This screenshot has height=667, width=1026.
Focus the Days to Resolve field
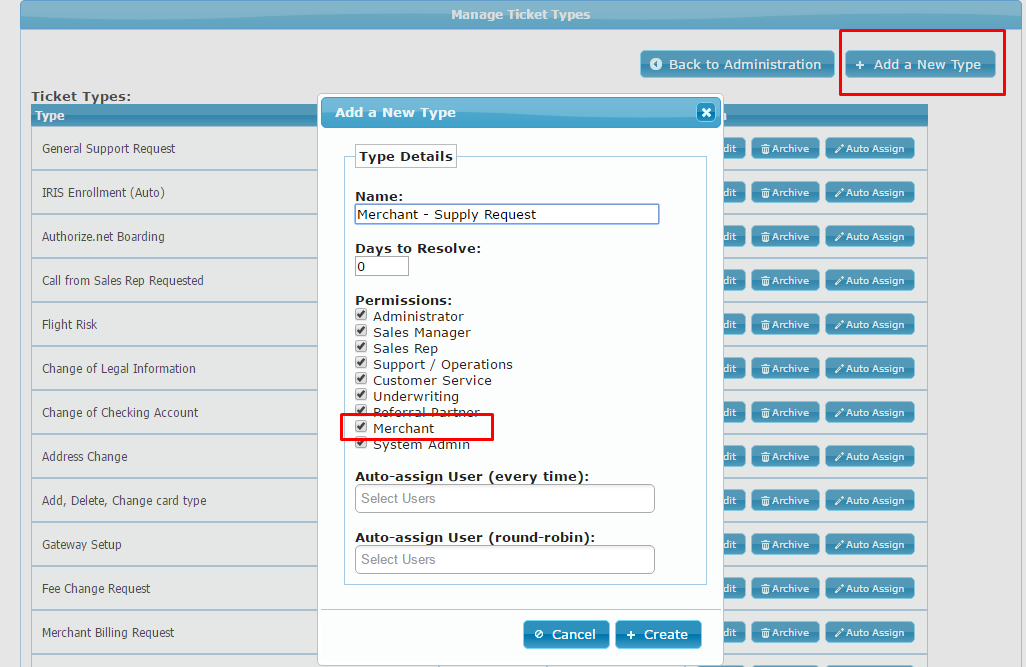(382, 266)
